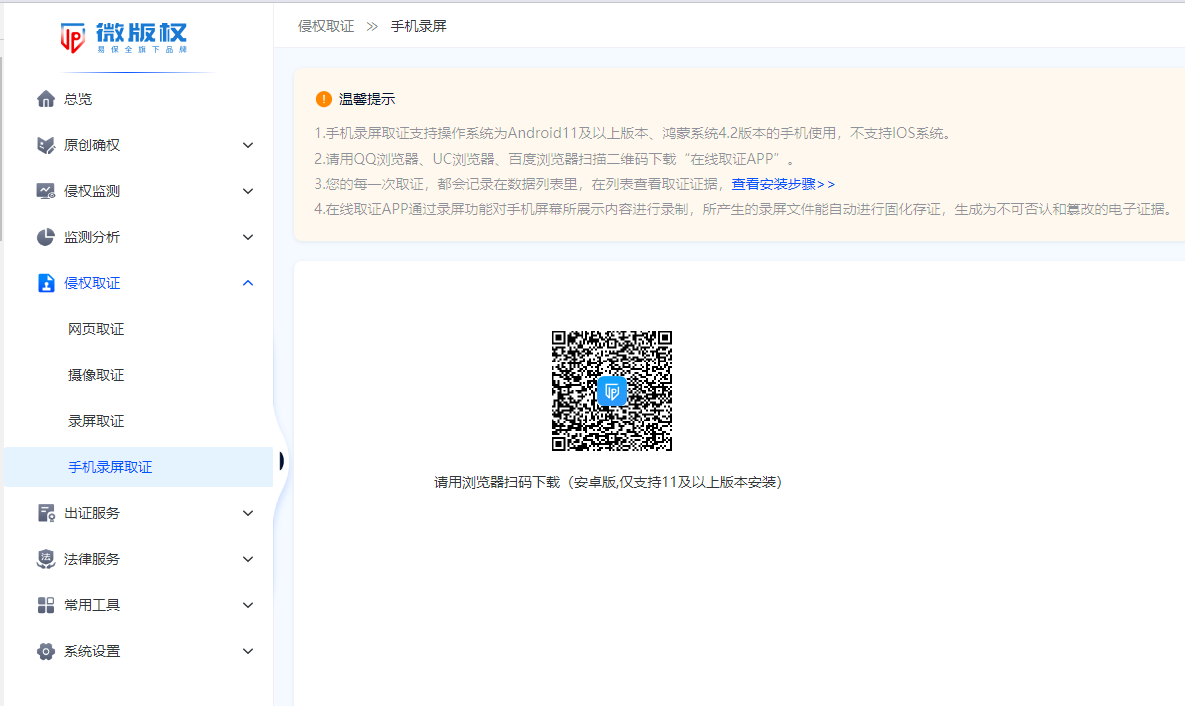Click the 出证服务 certificate icon
This screenshot has width=1185, height=706.
45,513
